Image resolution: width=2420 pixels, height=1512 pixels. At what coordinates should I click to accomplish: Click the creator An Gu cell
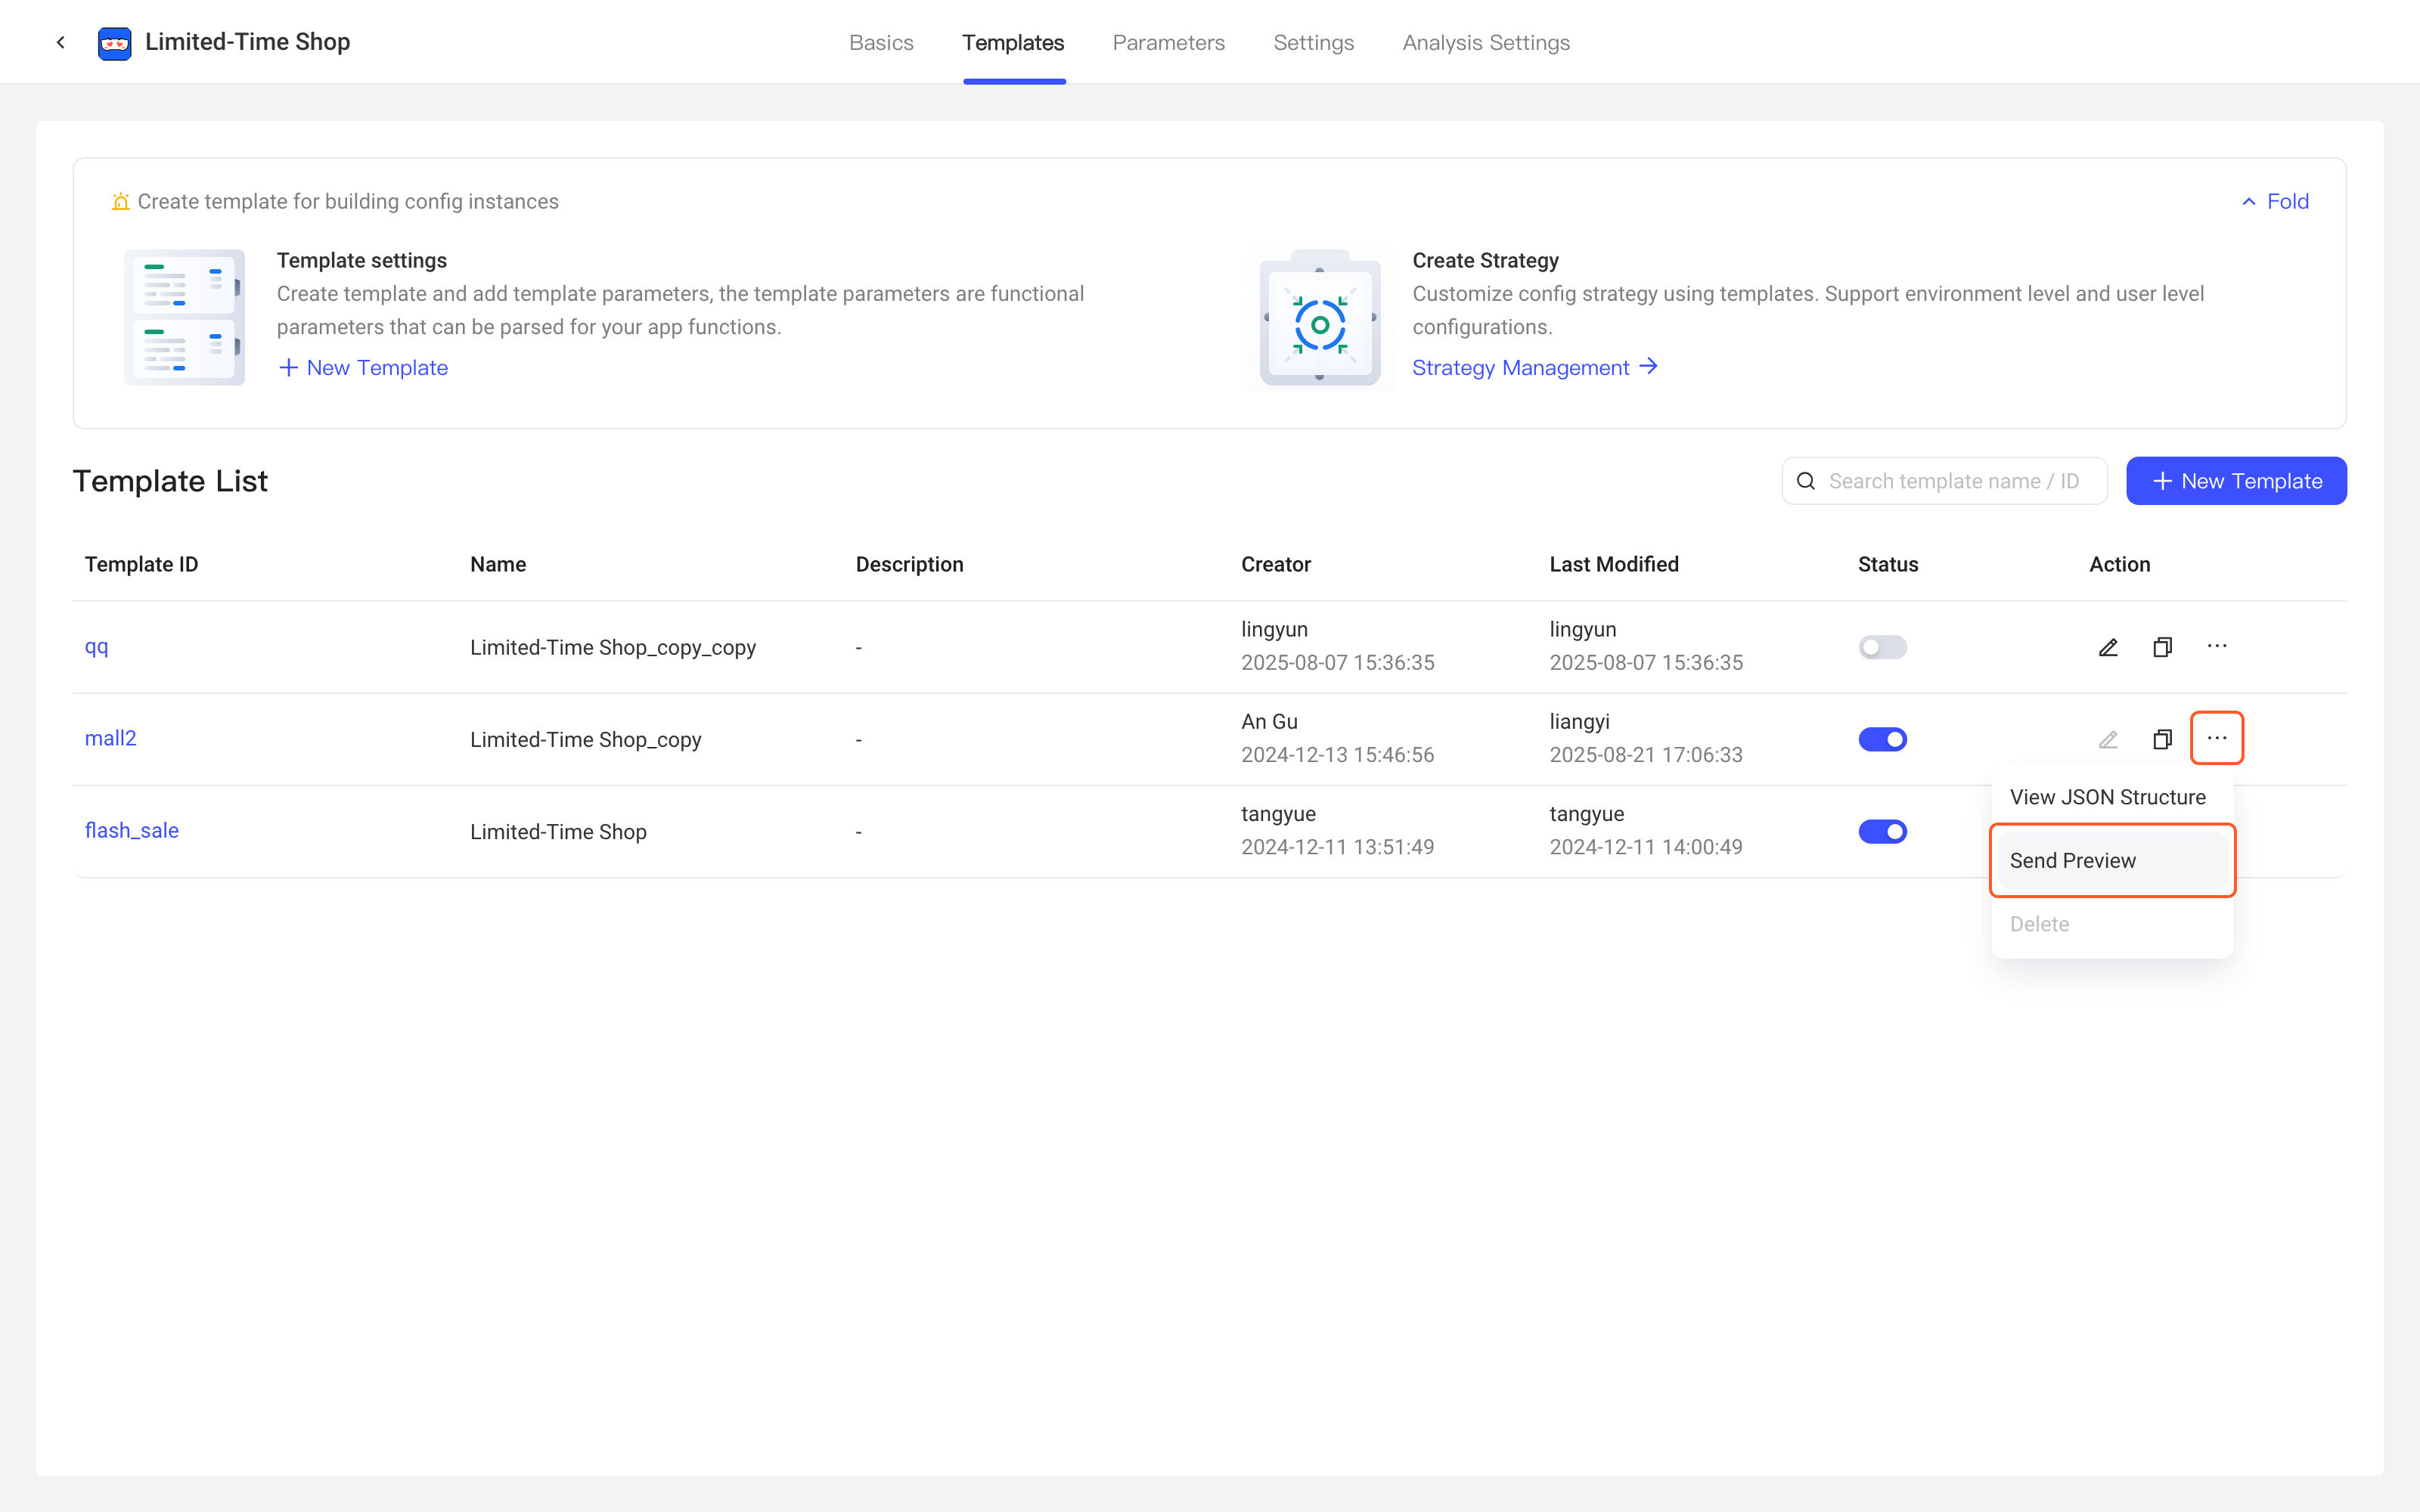point(1269,721)
